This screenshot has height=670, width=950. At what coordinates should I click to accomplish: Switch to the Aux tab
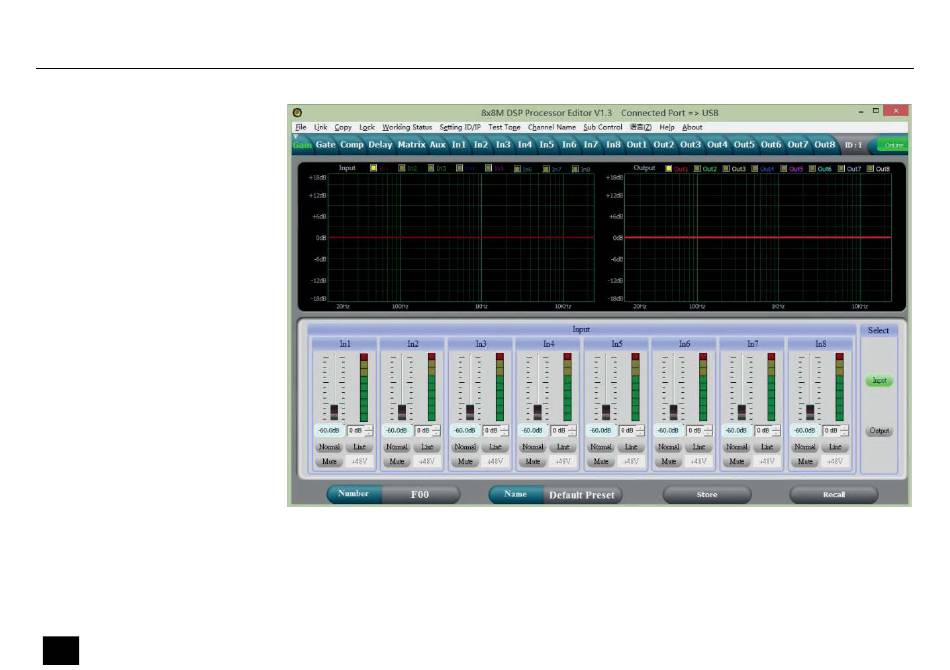click(x=437, y=145)
